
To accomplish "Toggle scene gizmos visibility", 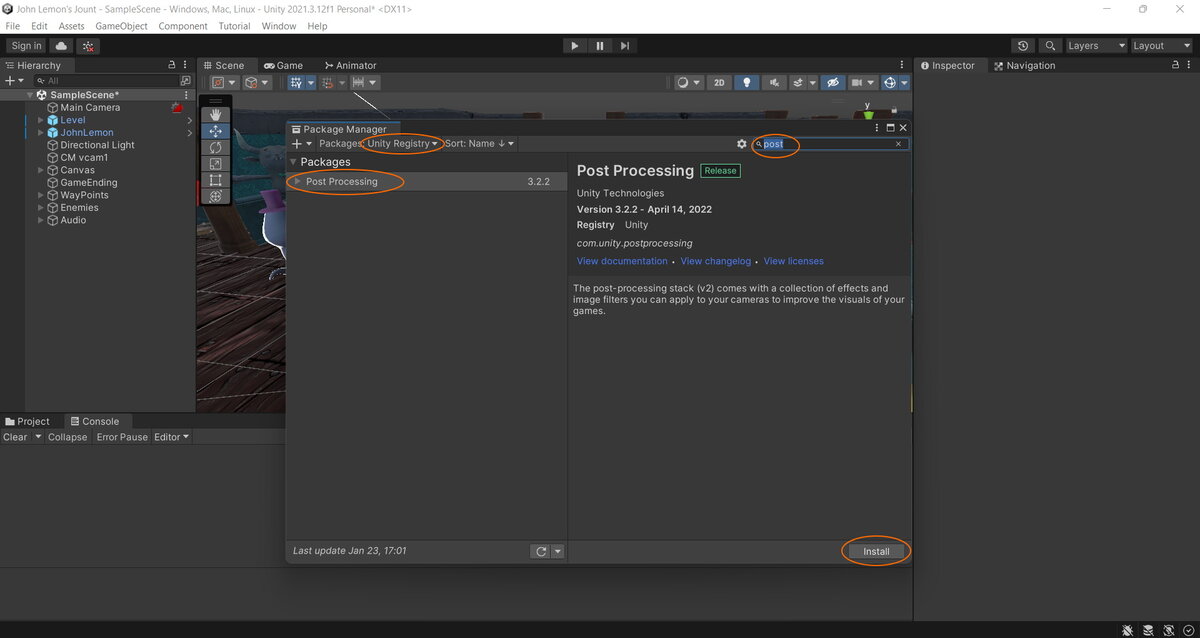I will [x=889, y=83].
